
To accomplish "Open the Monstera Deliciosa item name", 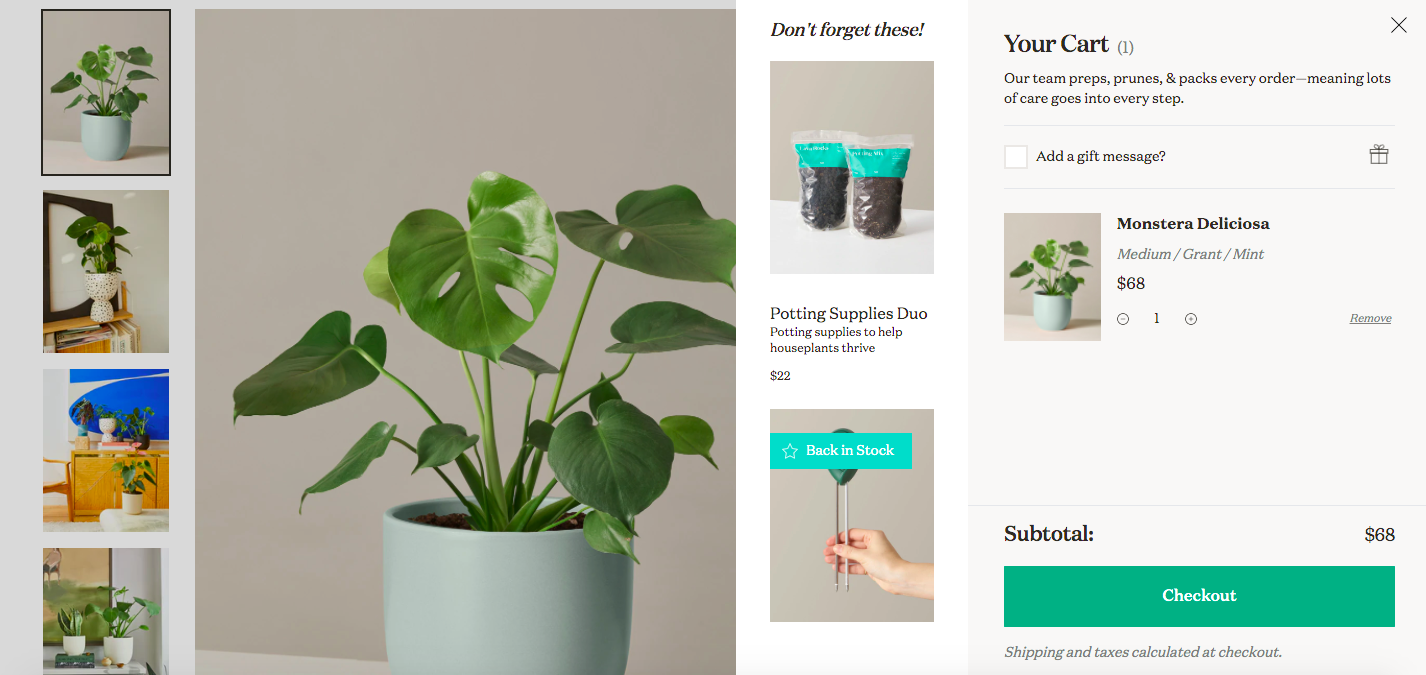I will click(x=1193, y=224).
